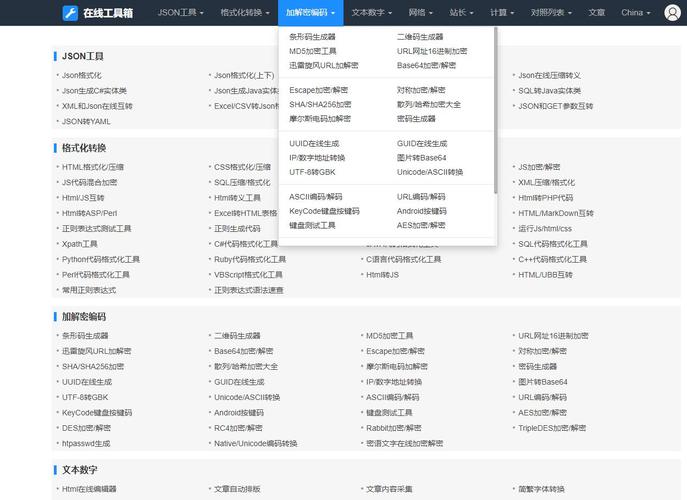The width and height of the screenshot is (687, 500).
Task: Open the 对照列表 nav dropdown
Action: [551, 13]
